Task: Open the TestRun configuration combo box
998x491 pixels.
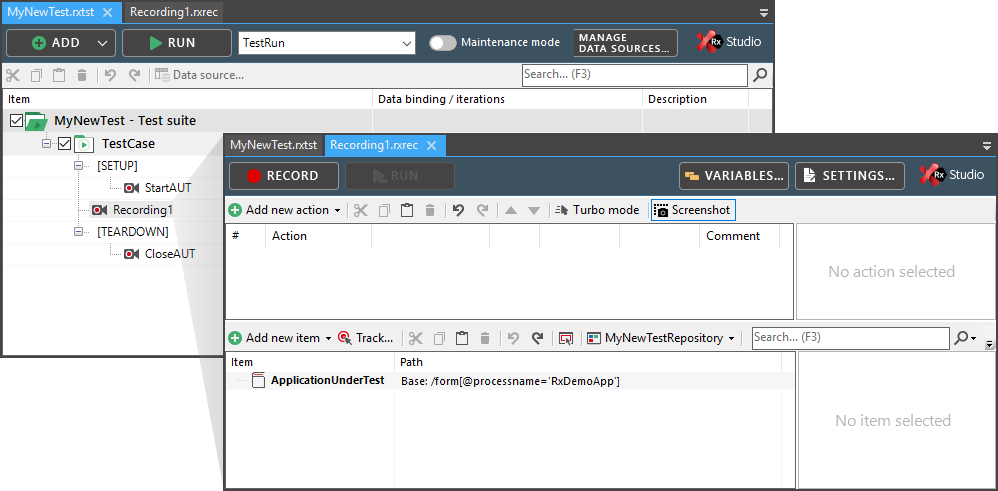Action: [327, 43]
